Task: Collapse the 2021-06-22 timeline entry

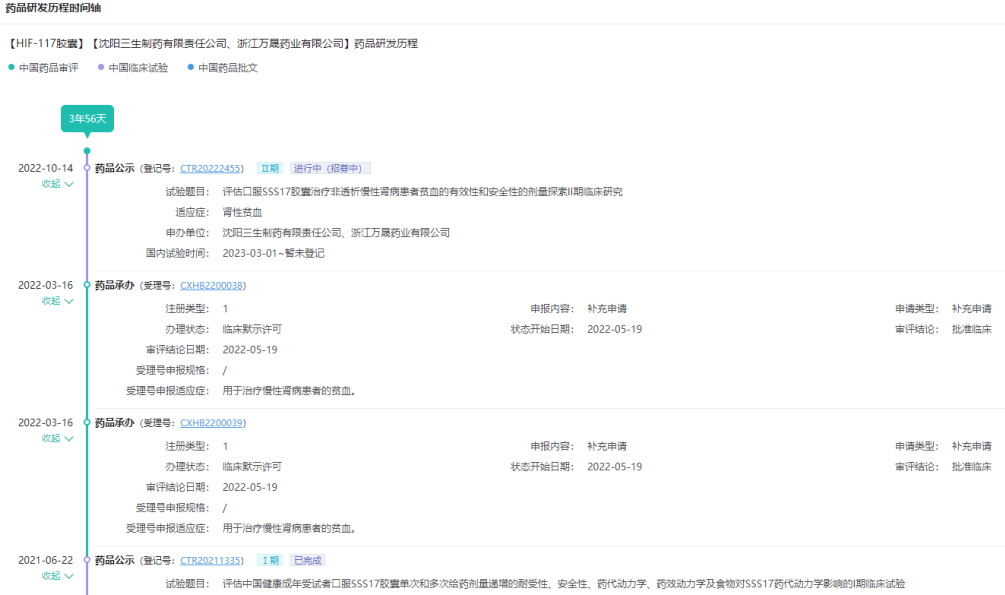Action: click(57, 576)
